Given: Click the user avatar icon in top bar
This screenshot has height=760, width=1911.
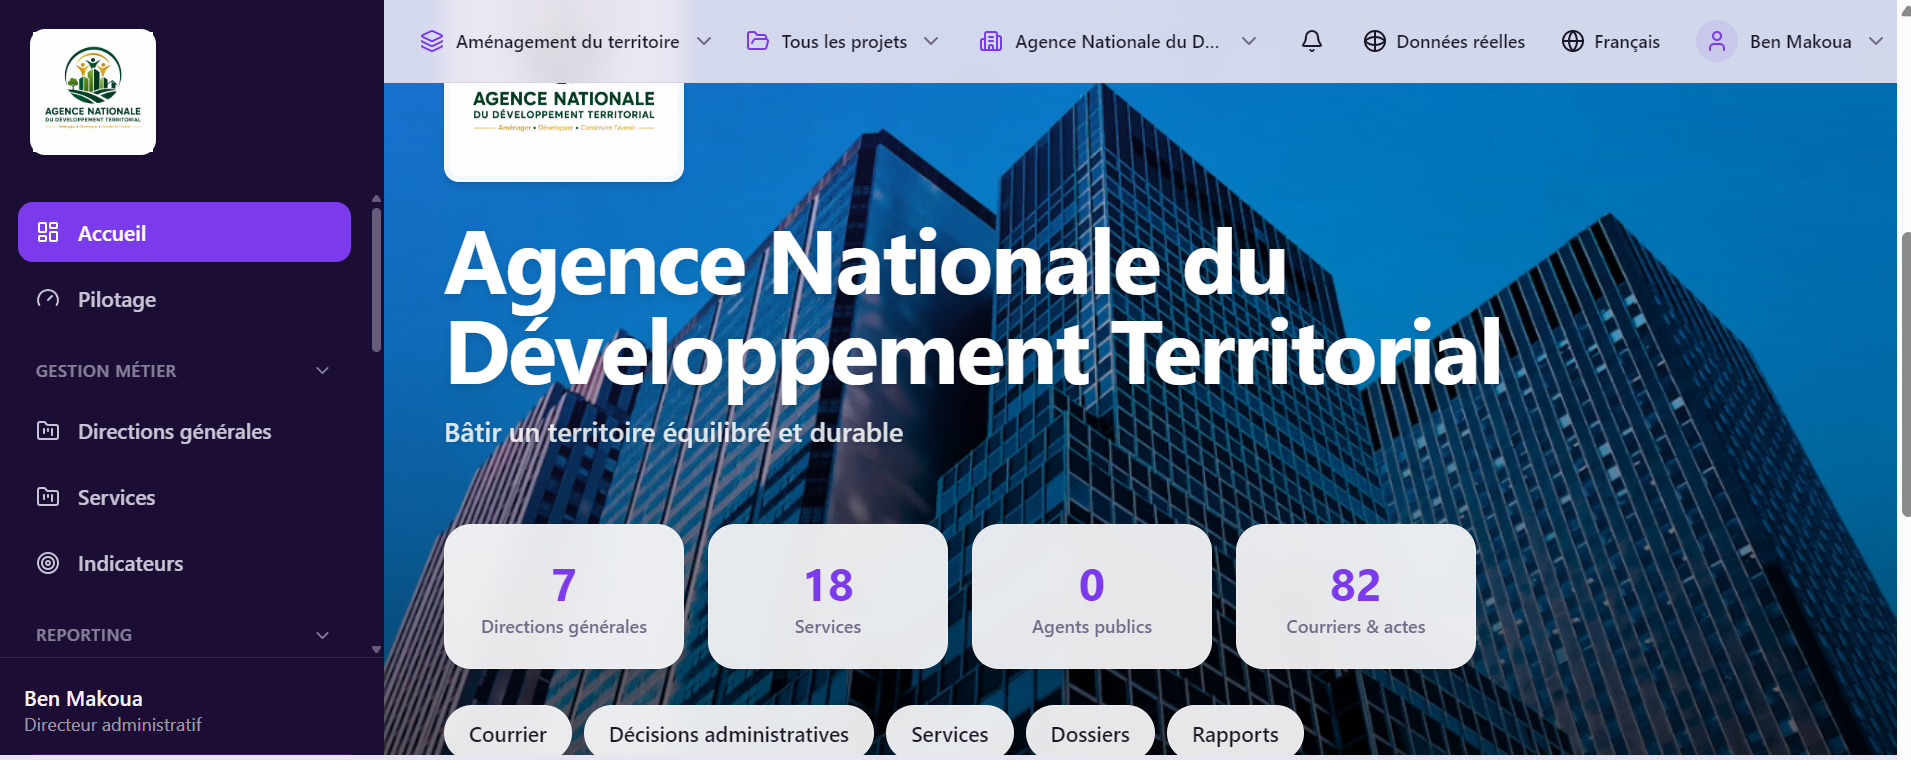Looking at the screenshot, I should (1717, 41).
